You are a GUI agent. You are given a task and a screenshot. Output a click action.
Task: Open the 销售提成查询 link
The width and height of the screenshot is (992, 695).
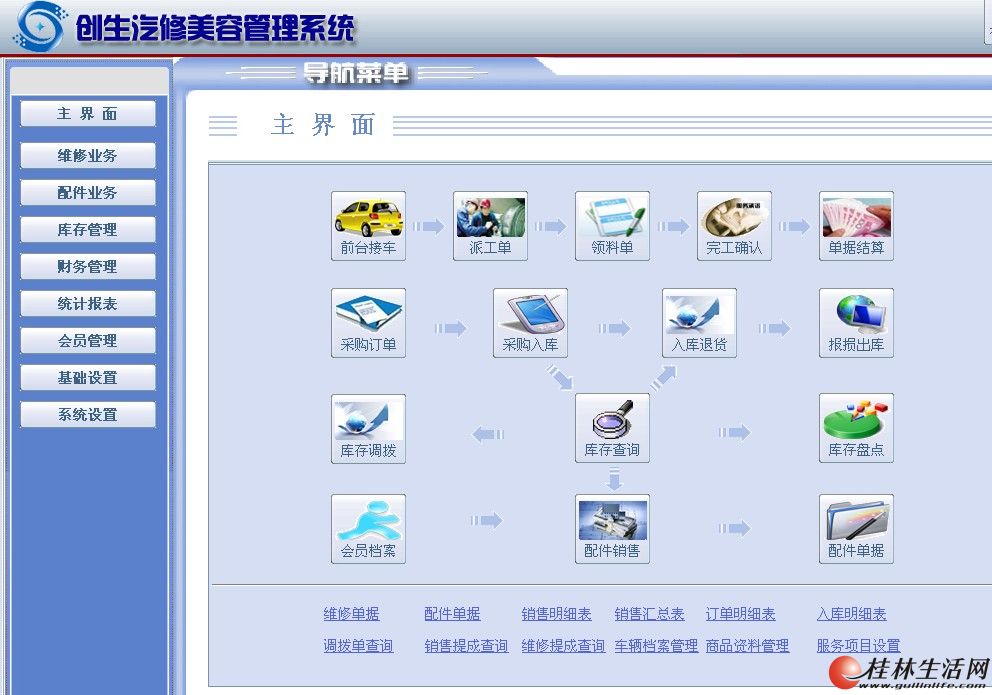coord(466,646)
